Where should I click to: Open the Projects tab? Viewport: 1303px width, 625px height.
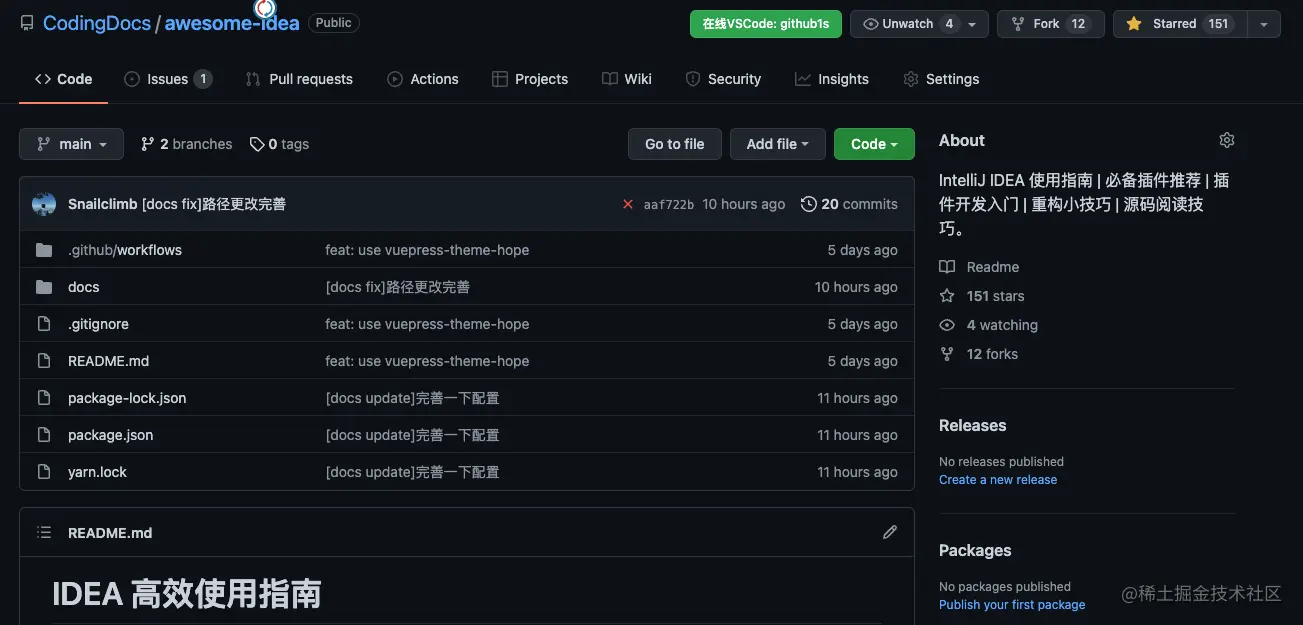pos(530,79)
